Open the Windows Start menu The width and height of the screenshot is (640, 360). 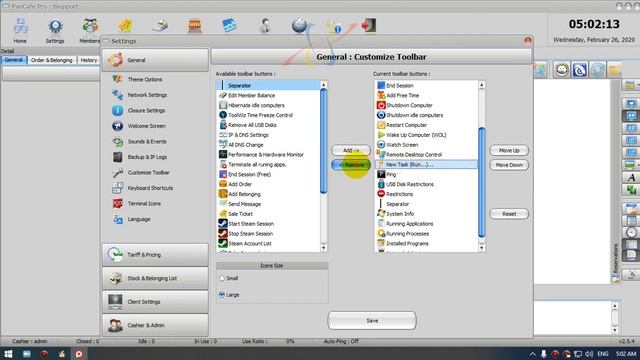[8, 354]
